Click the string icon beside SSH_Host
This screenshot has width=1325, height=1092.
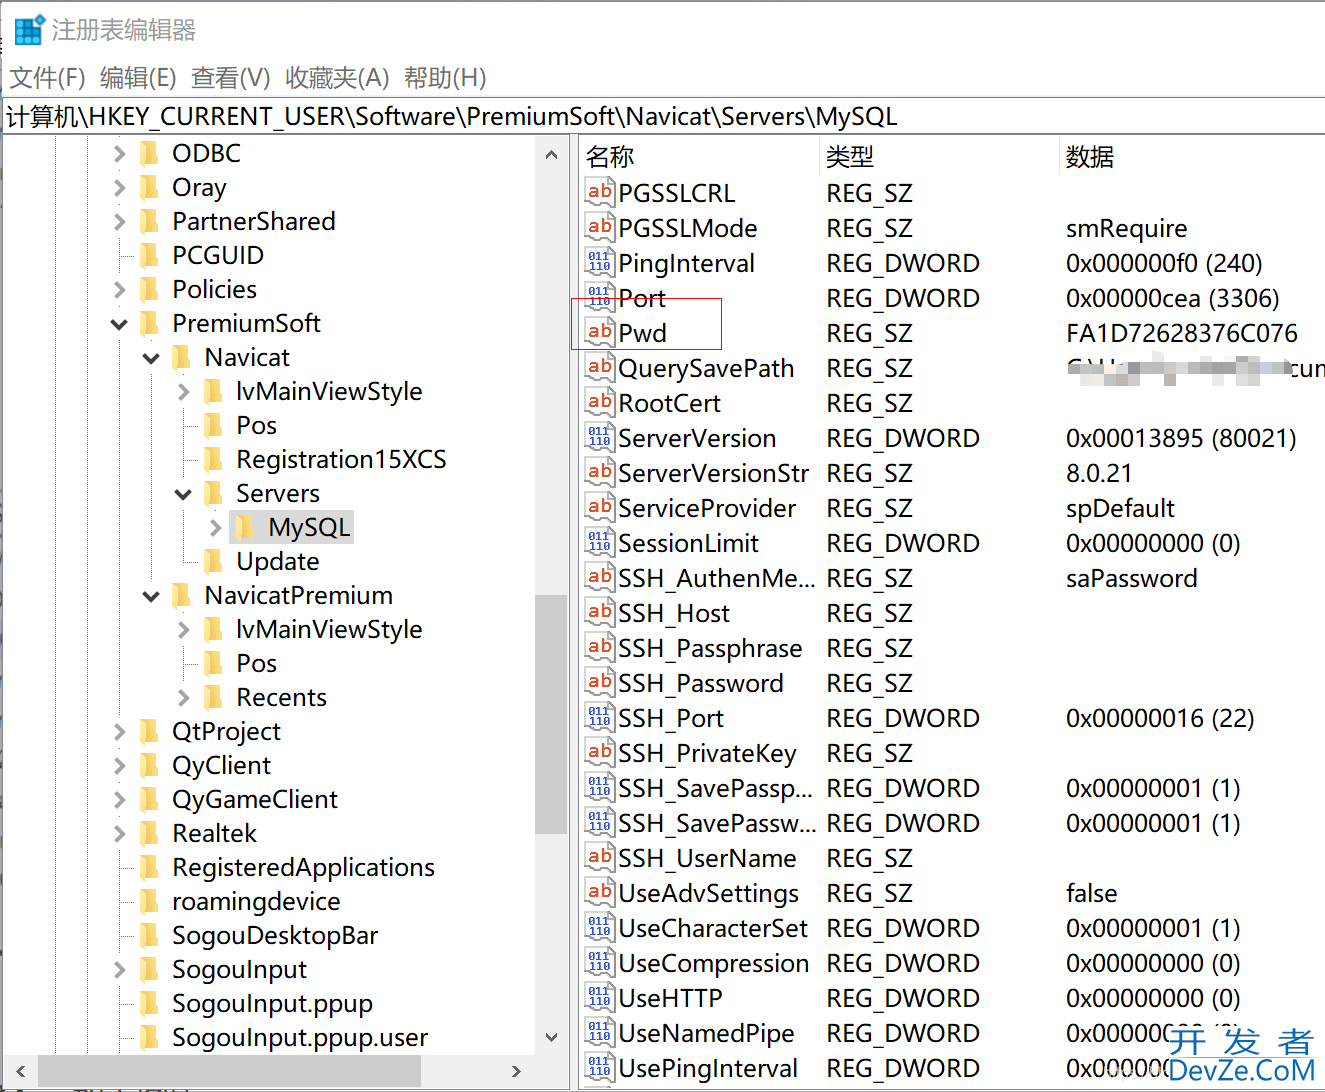coord(599,612)
